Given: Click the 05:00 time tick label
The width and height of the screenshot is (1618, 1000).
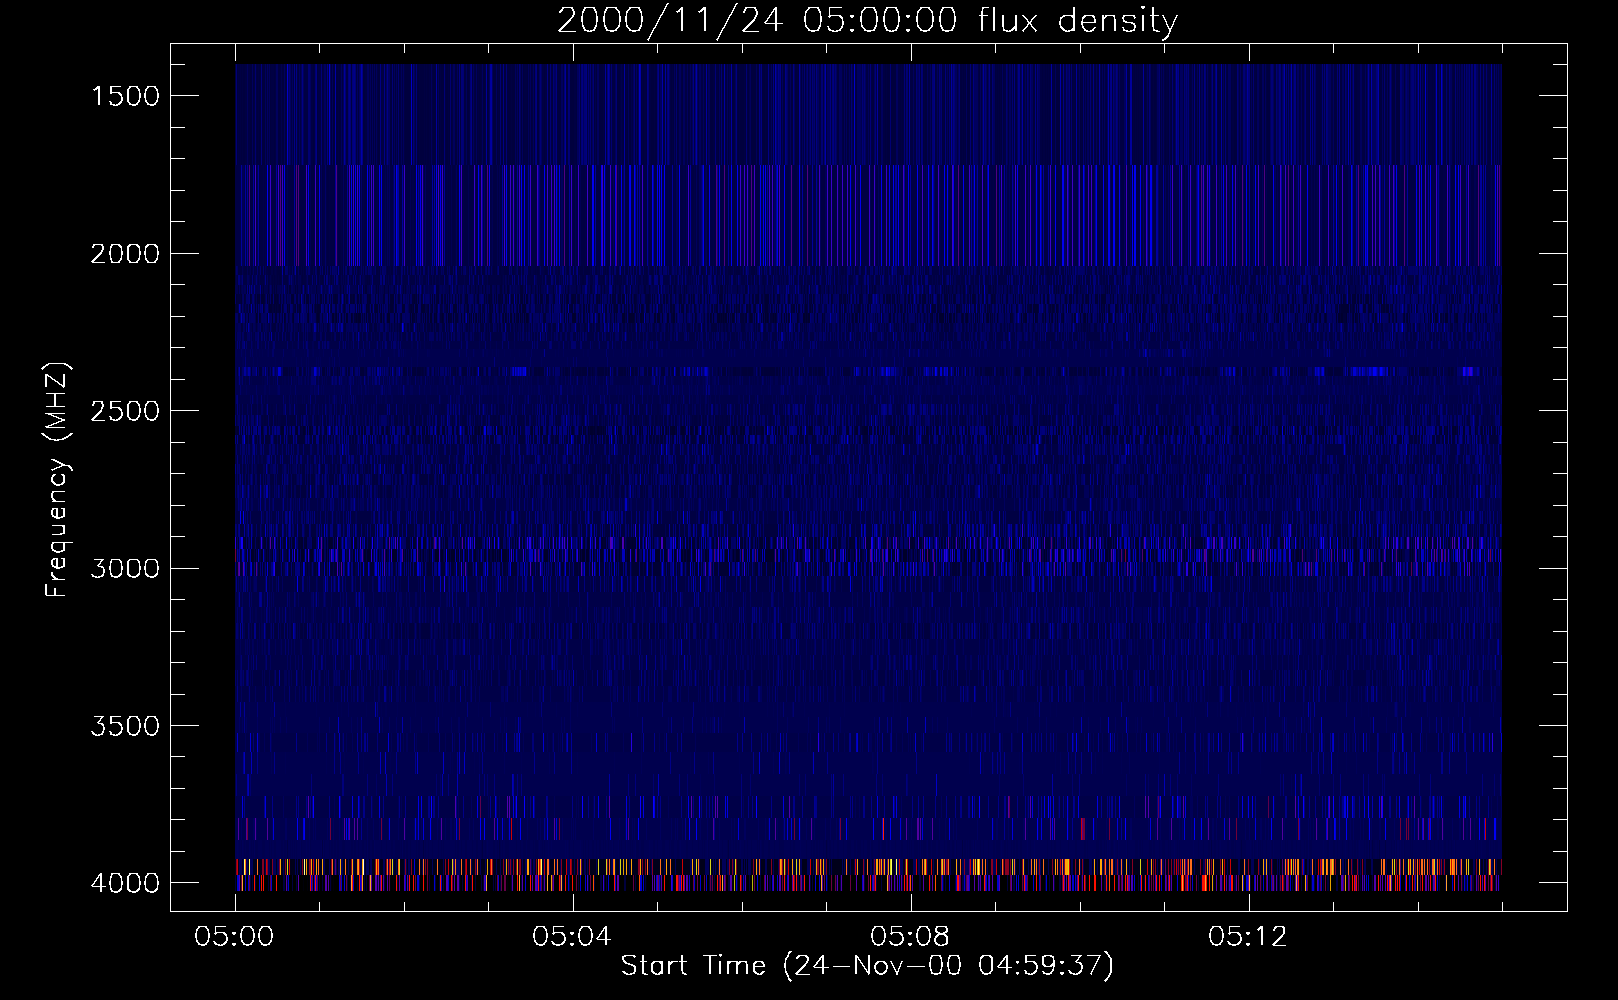Looking at the screenshot, I should (235, 937).
